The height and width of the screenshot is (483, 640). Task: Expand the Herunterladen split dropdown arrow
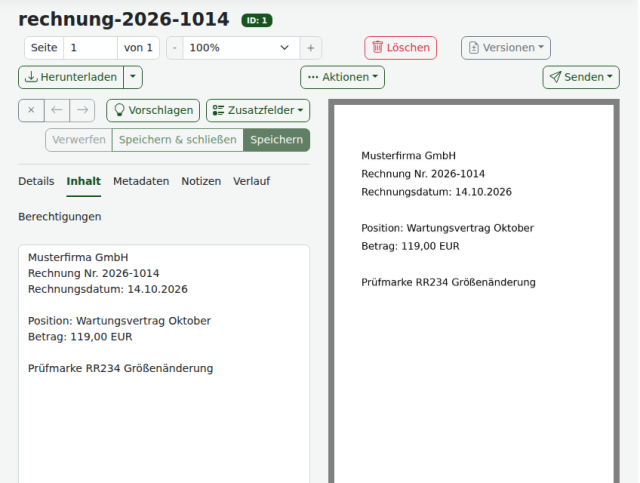click(133, 77)
